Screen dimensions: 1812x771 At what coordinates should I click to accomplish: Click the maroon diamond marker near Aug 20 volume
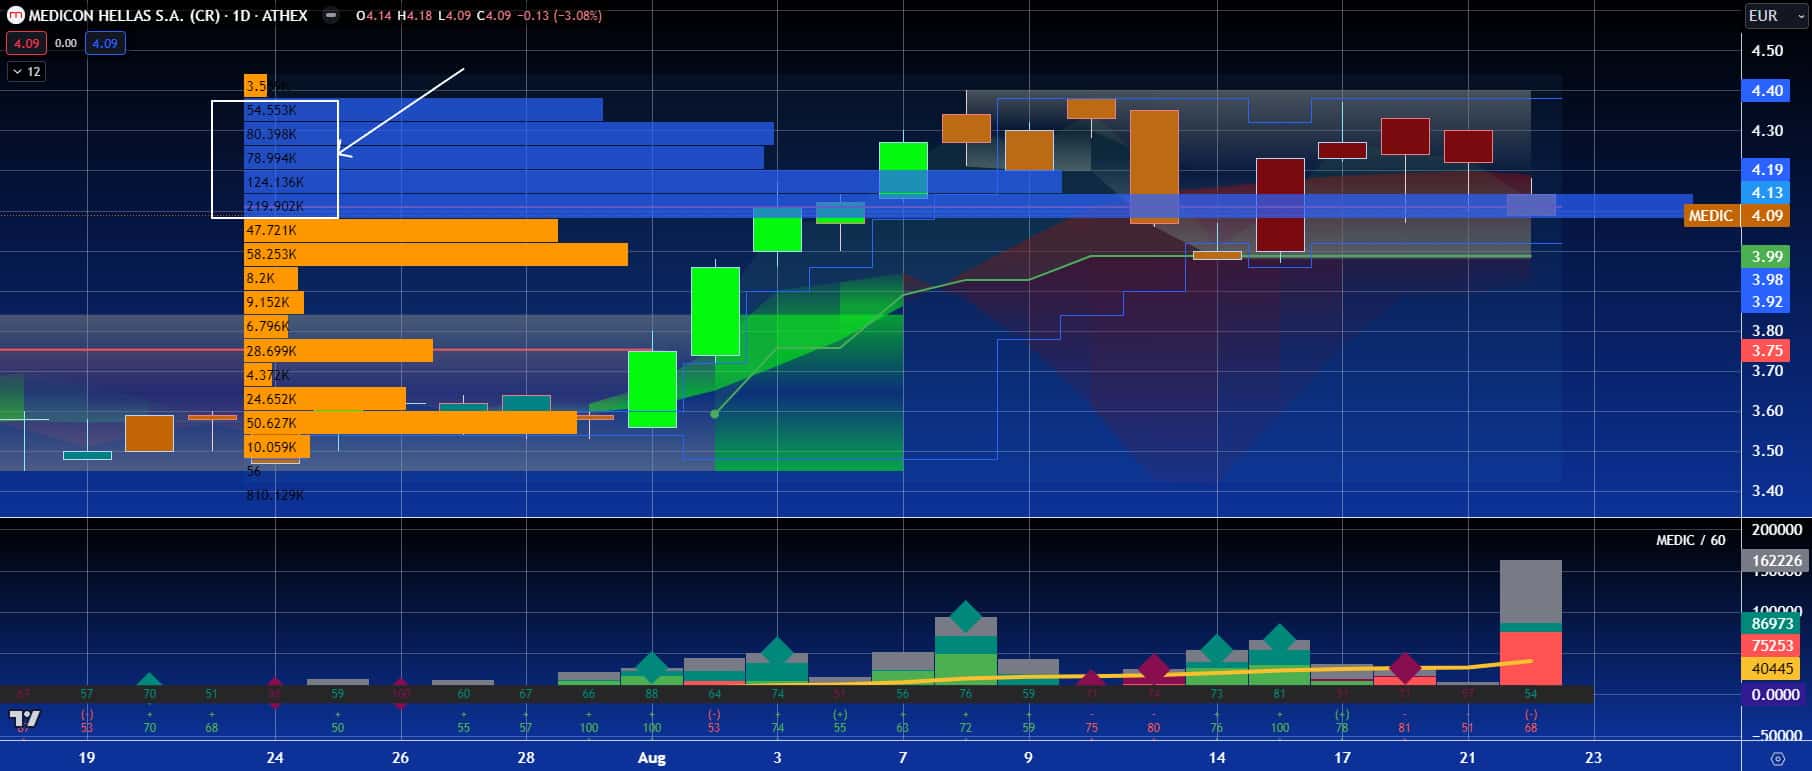click(x=1405, y=668)
